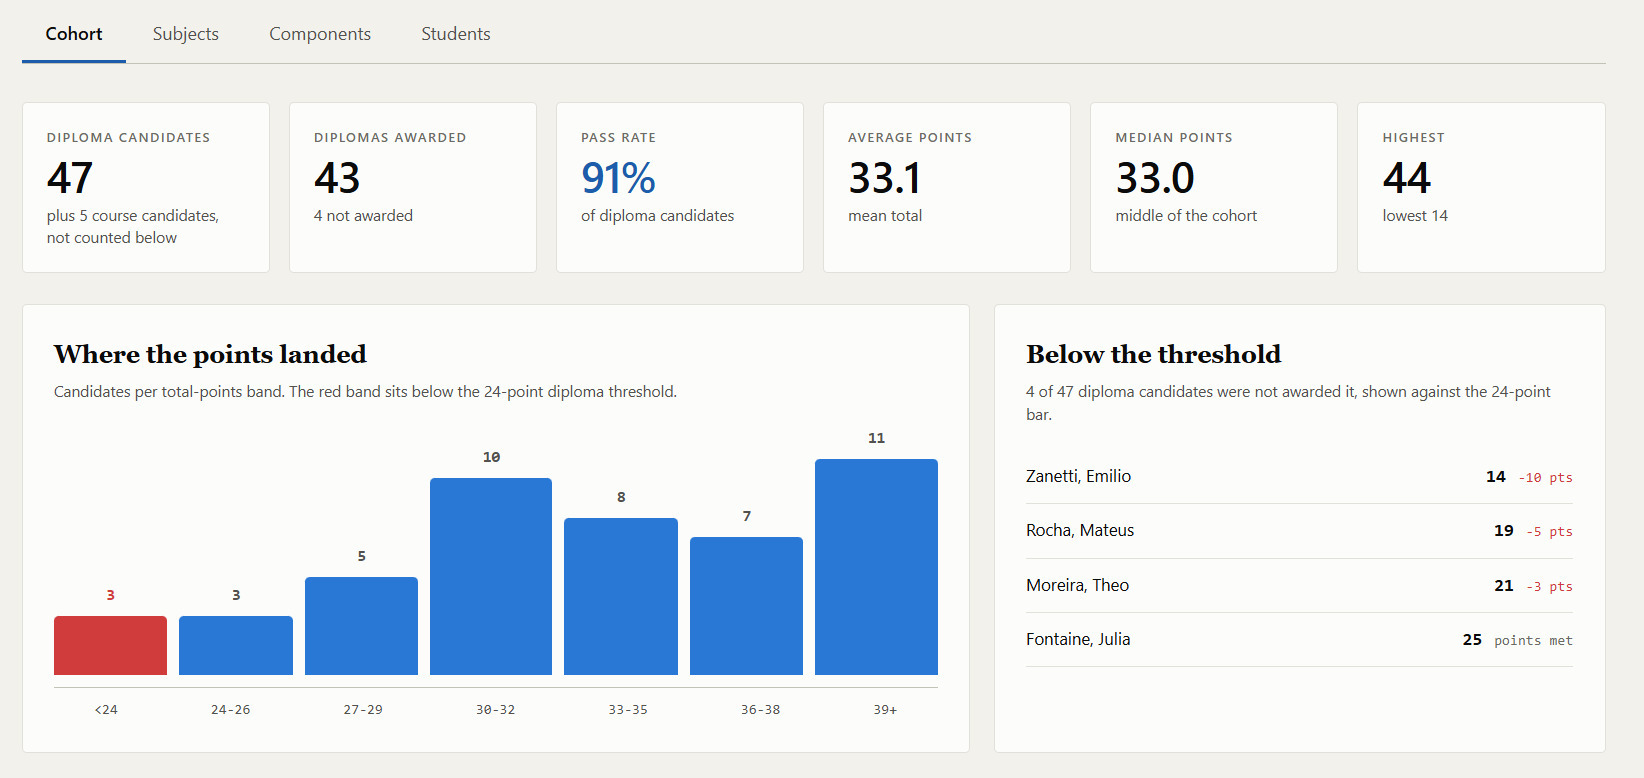Click the '30-32' axis label
This screenshot has height=778, width=1644.
(x=495, y=710)
